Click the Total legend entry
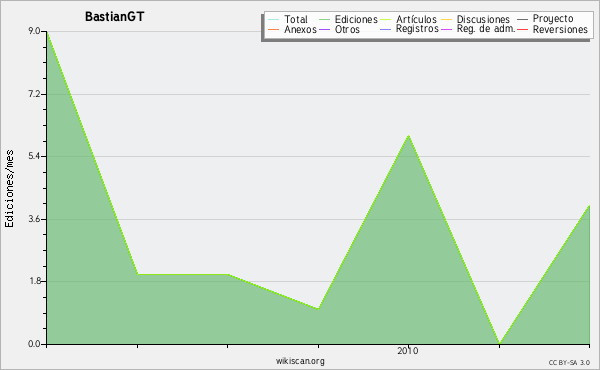The height and width of the screenshot is (370, 600). 288,19
